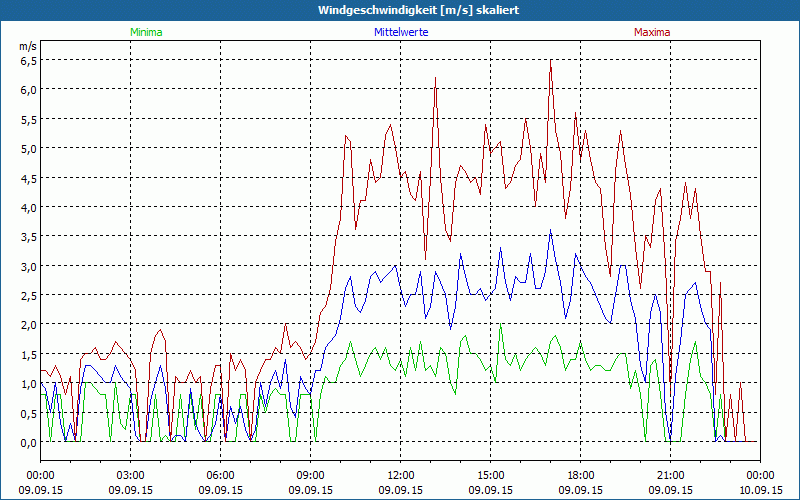Click the 15:00 time axis label

(x=490, y=476)
